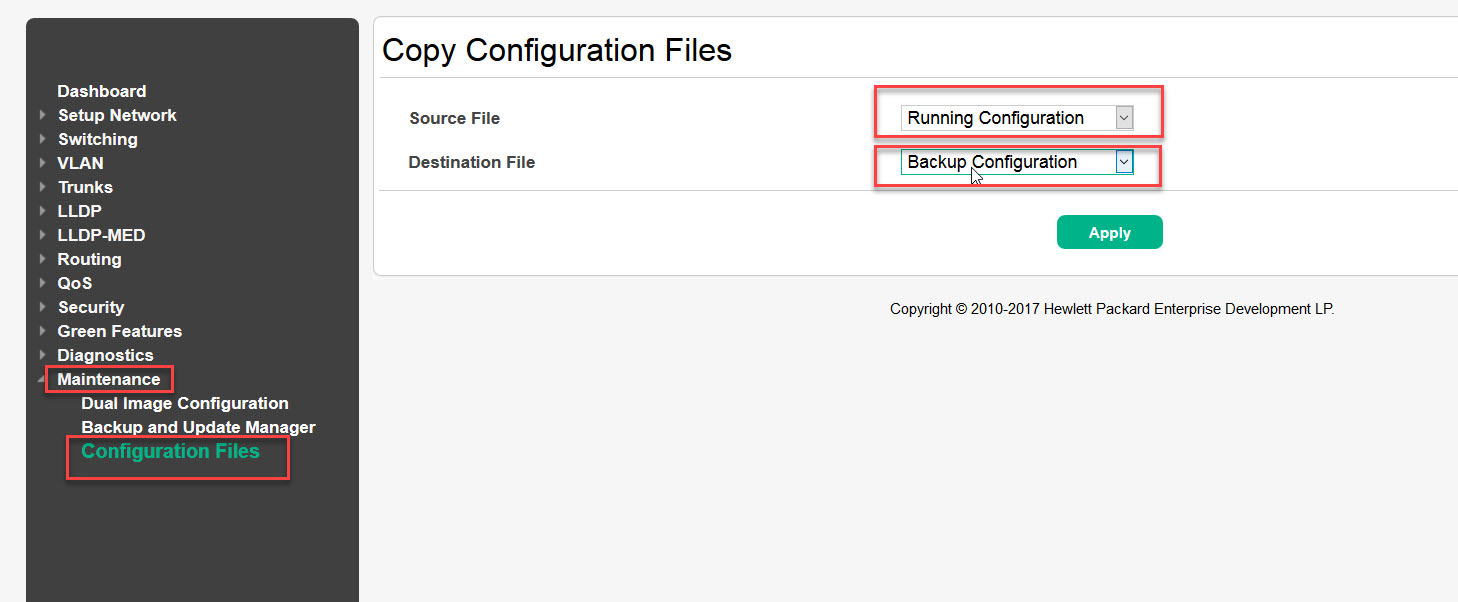Expand the Green Features arrow
This screenshot has height=602, width=1458.
[42, 331]
